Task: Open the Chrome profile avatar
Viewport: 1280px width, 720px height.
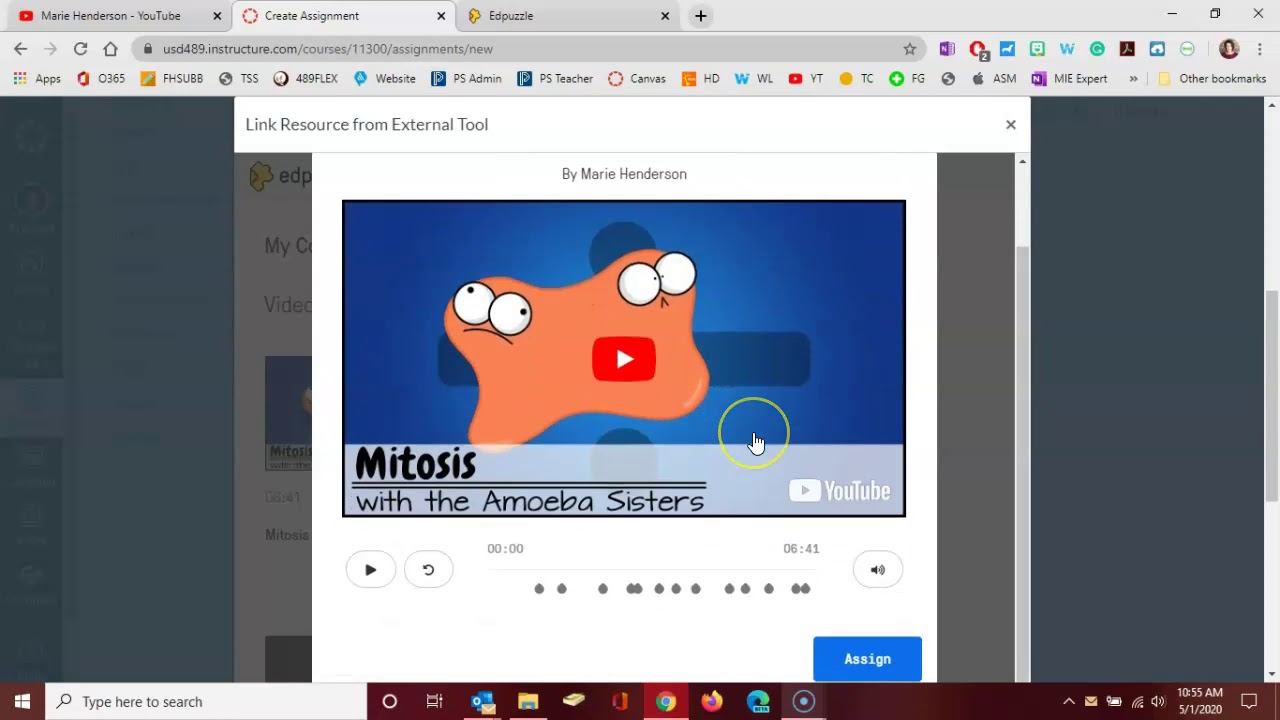Action: tap(1229, 48)
